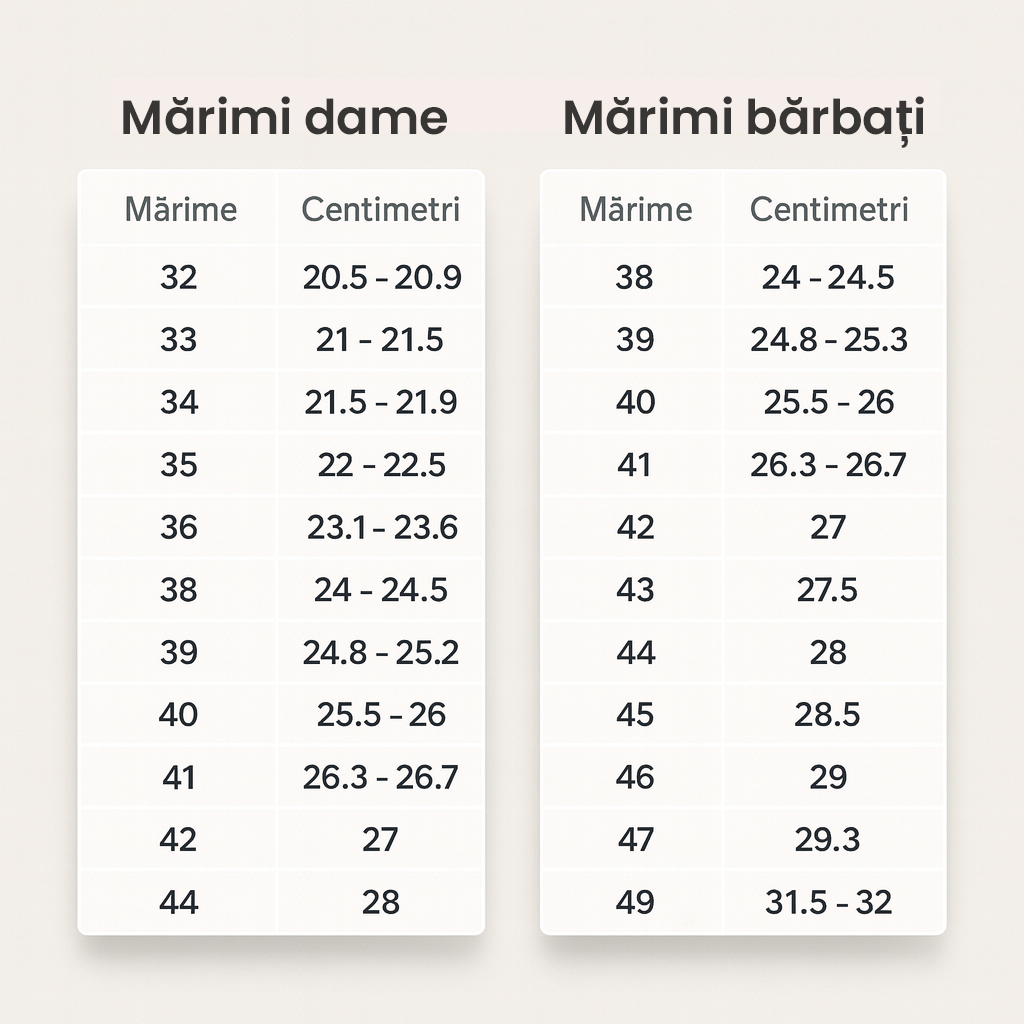Select size 36 in the women's table
Viewport: 1024px width, 1024px height.
pyautogui.click(x=179, y=527)
